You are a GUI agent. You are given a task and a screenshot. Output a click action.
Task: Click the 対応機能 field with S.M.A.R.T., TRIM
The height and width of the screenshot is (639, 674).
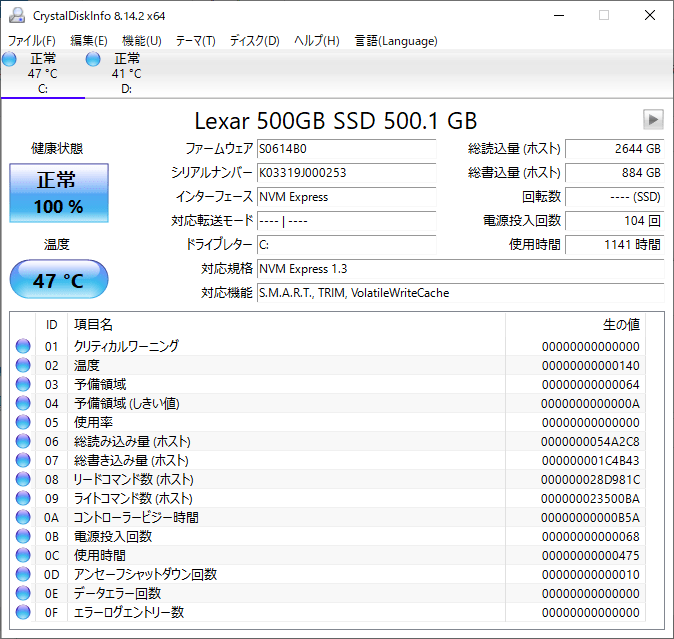pyautogui.click(x=461, y=293)
